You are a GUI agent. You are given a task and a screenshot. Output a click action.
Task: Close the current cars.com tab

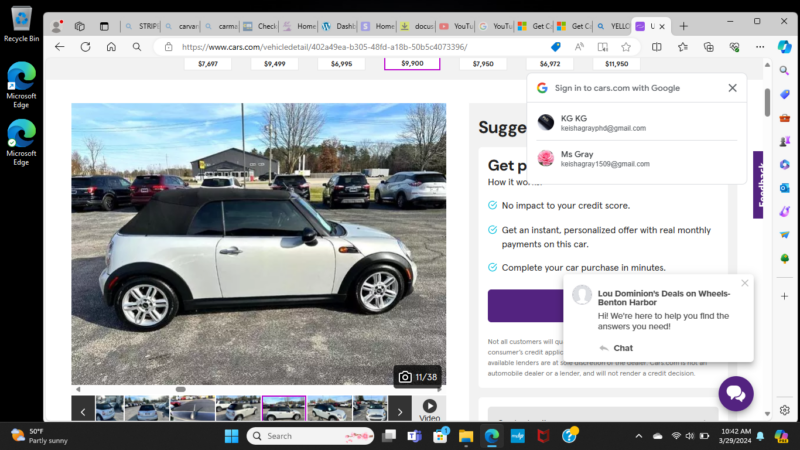(x=662, y=26)
